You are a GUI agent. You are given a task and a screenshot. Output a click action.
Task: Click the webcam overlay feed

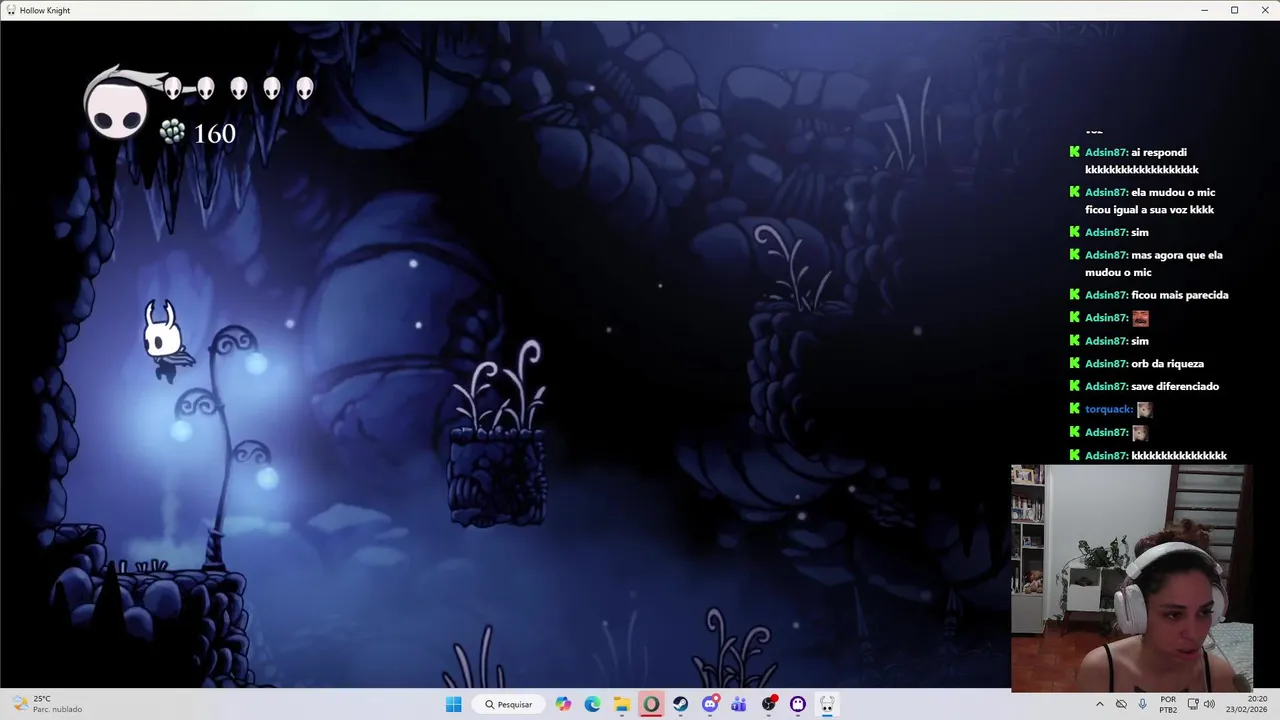coord(1131,578)
